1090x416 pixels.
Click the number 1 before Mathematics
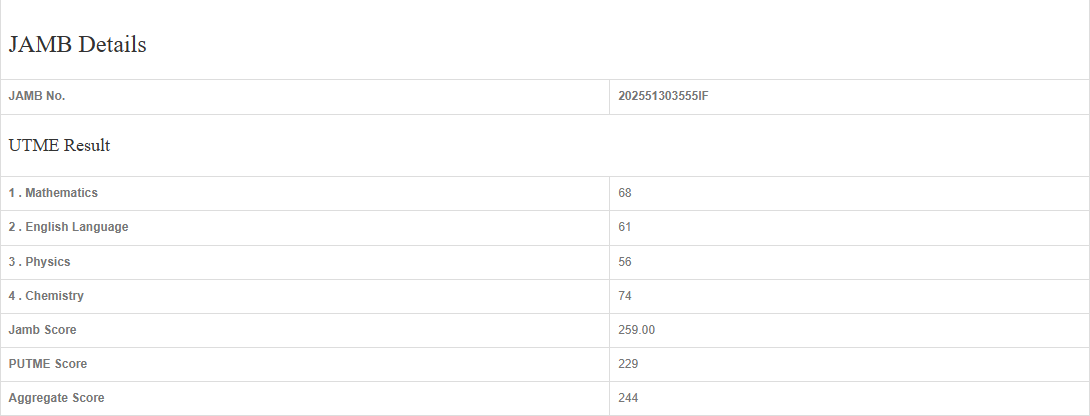tap(12, 193)
